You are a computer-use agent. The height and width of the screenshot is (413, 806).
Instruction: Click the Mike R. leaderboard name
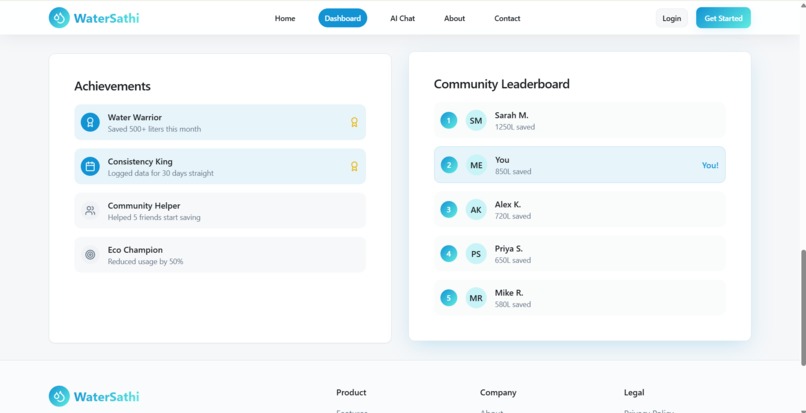tap(509, 293)
